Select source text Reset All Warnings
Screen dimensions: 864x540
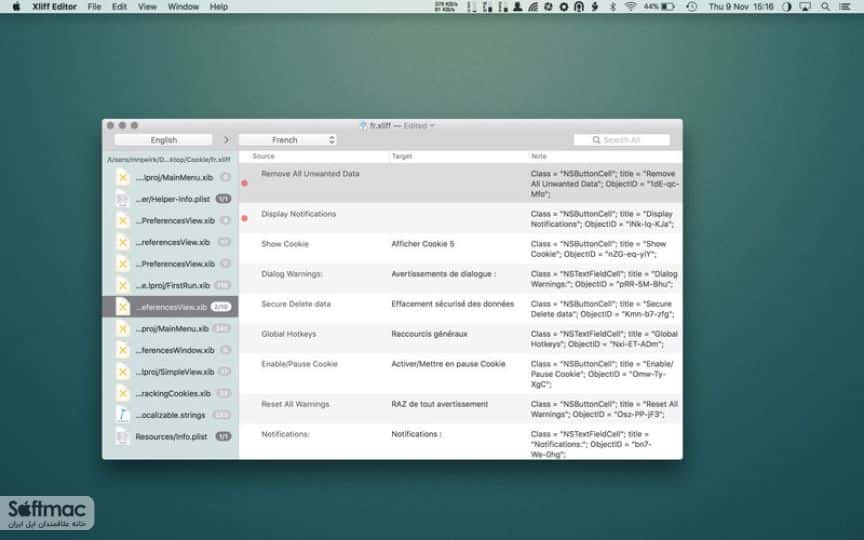pos(295,404)
